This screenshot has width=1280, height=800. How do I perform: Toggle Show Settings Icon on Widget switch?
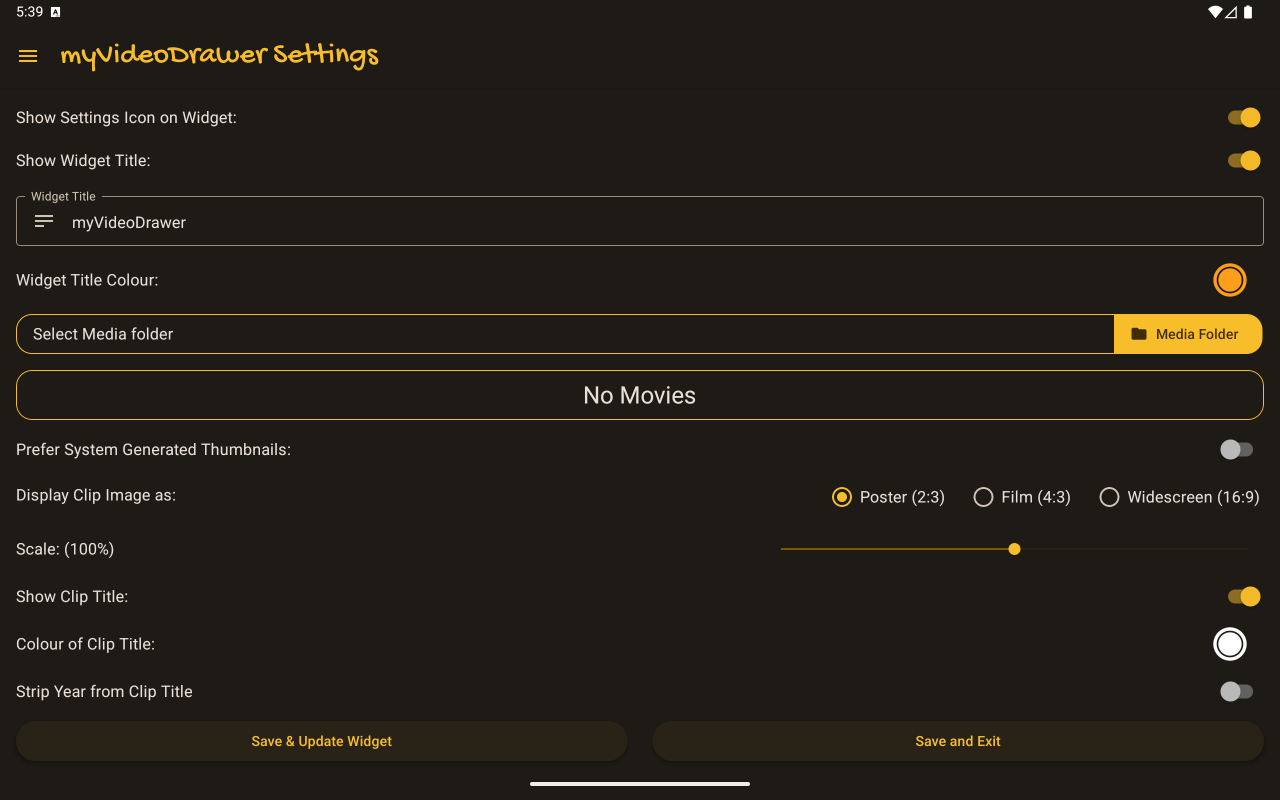pos(1243,118)
